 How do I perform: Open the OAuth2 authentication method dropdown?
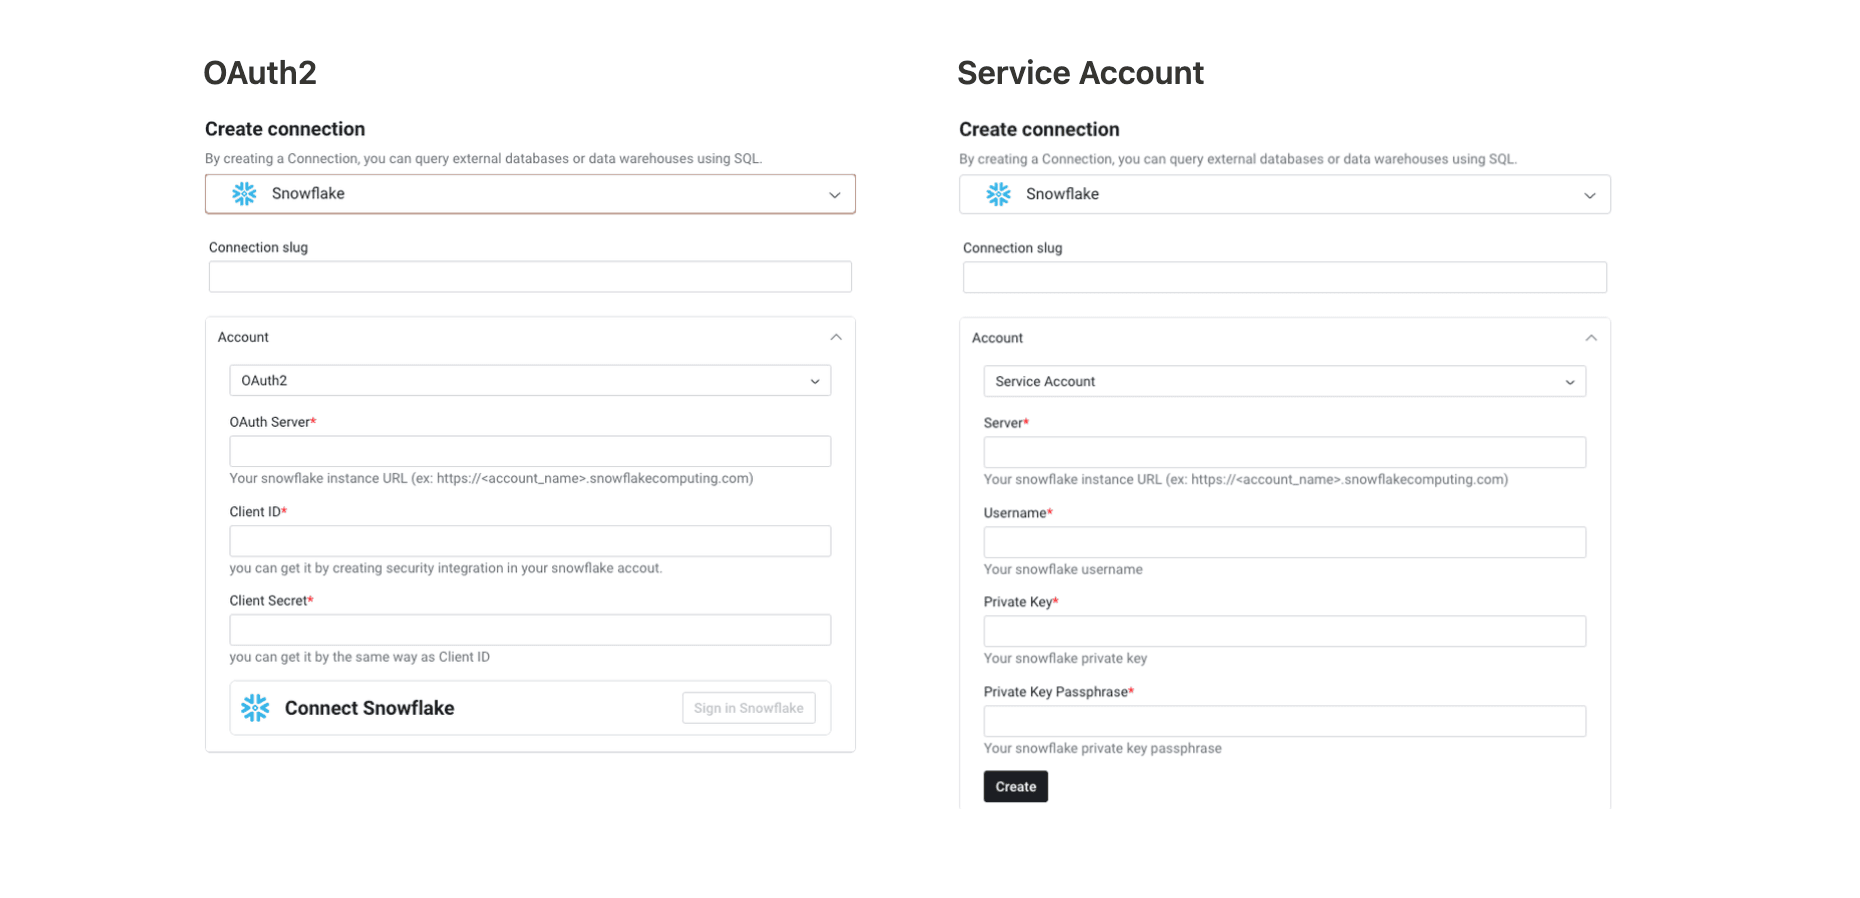530,381
